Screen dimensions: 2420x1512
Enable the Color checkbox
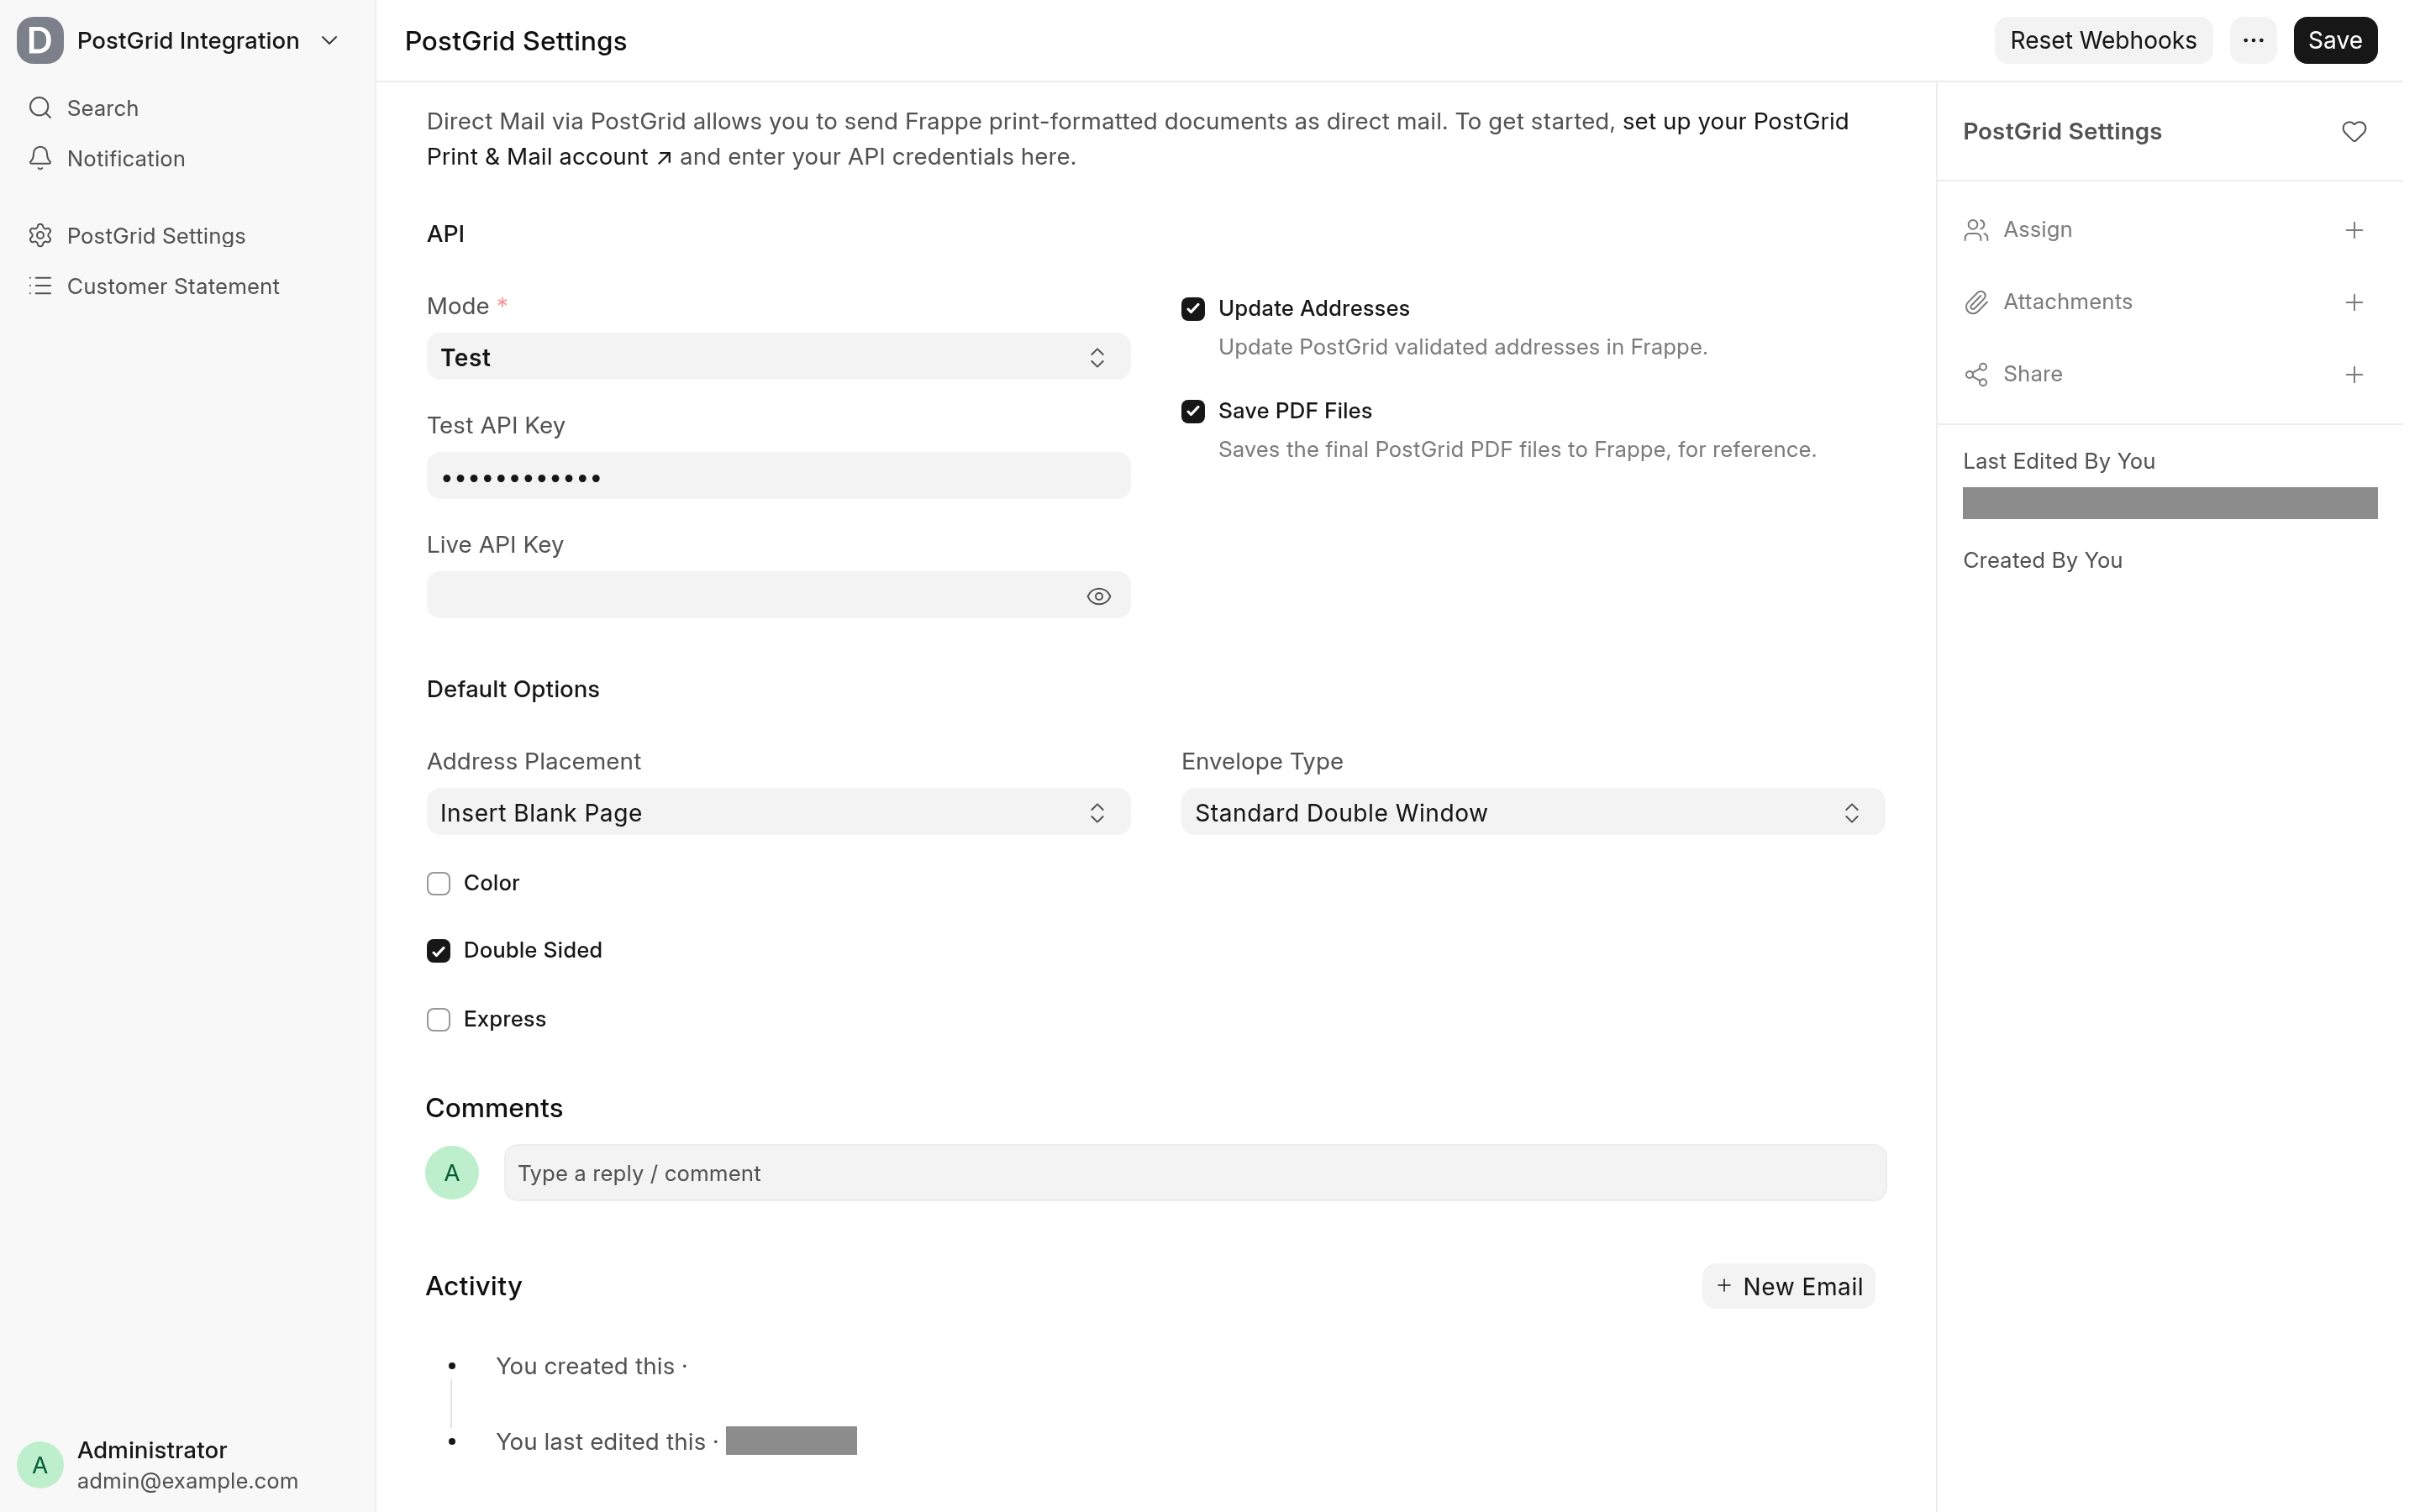(438, 883)
